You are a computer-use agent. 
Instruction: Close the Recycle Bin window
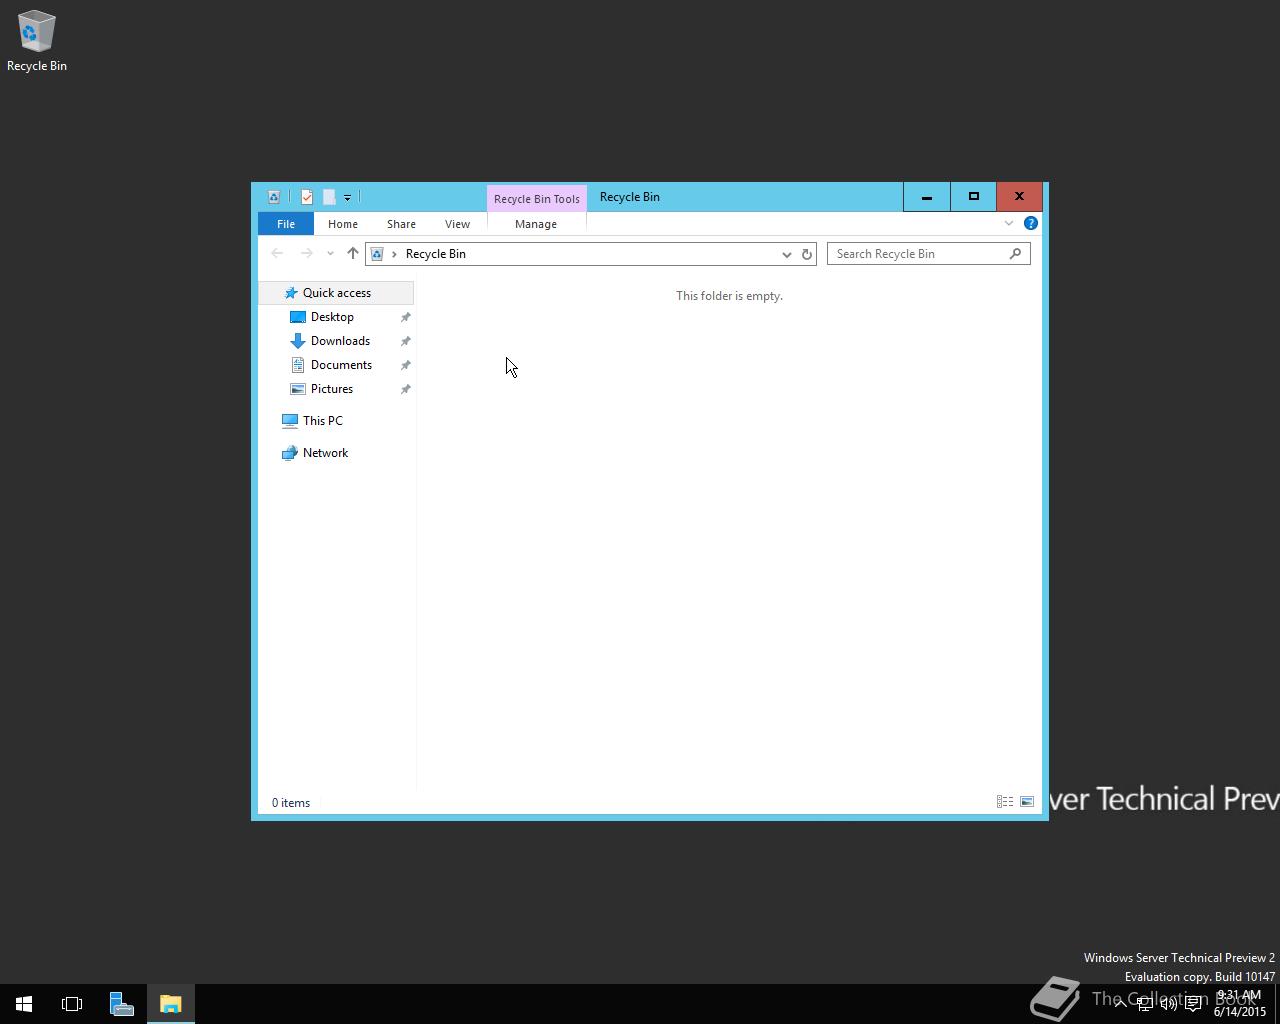coord(1019,197)
